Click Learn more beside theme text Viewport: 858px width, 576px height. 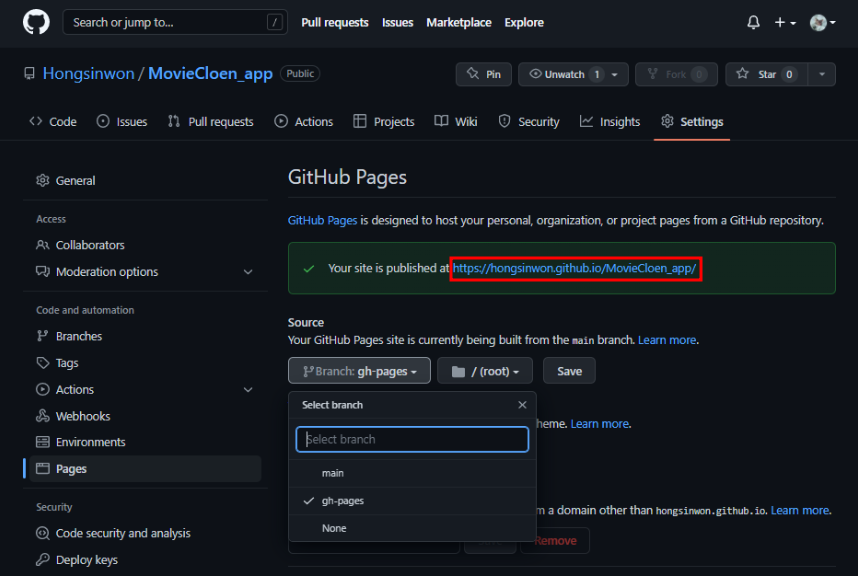point(600,424)
